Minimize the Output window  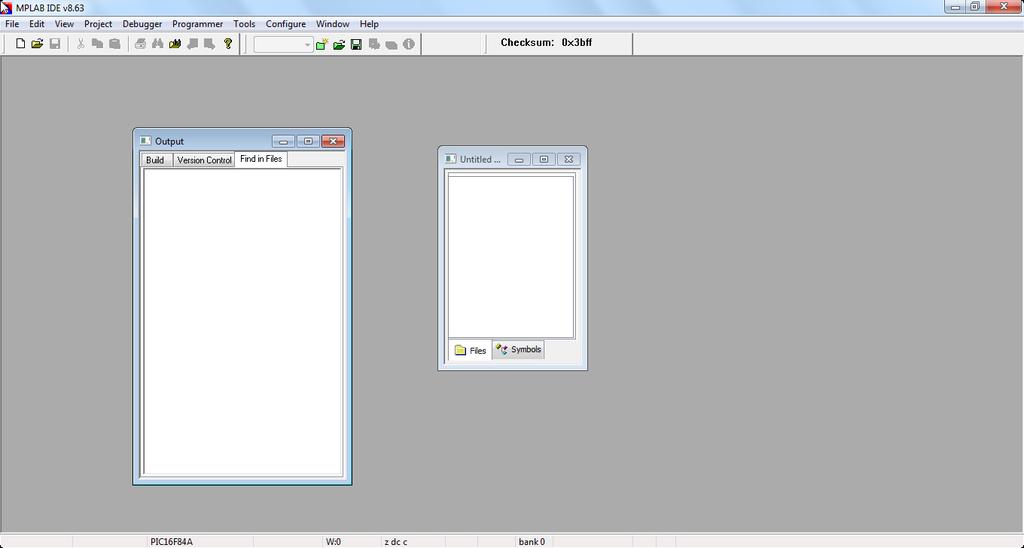283,141
